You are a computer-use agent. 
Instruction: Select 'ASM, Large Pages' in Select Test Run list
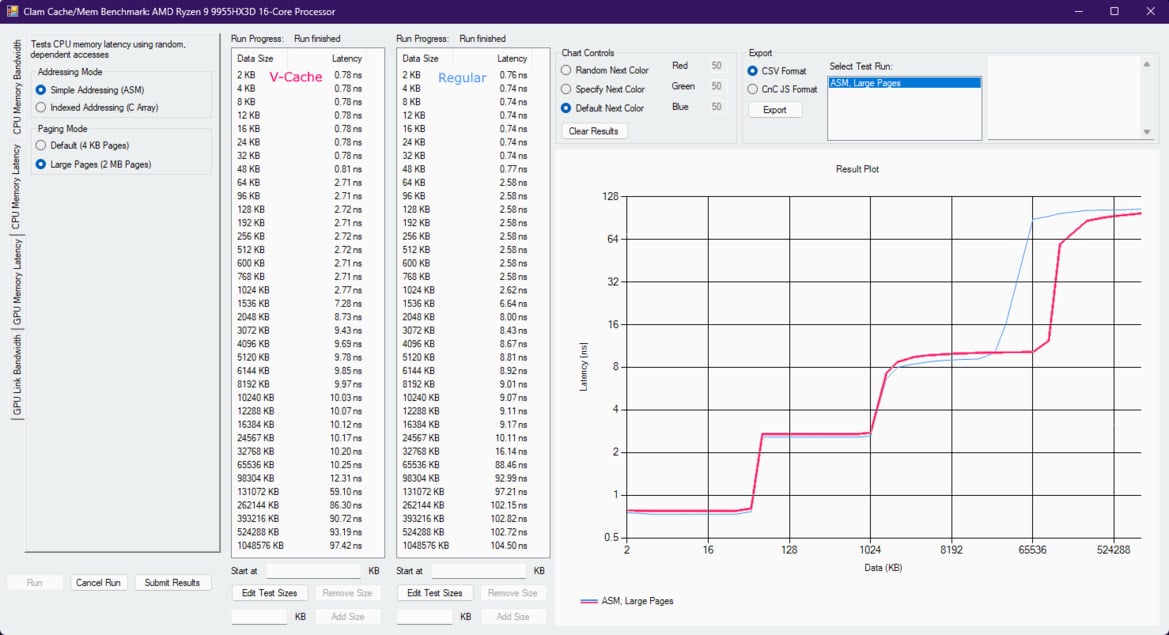click(904, 83)
